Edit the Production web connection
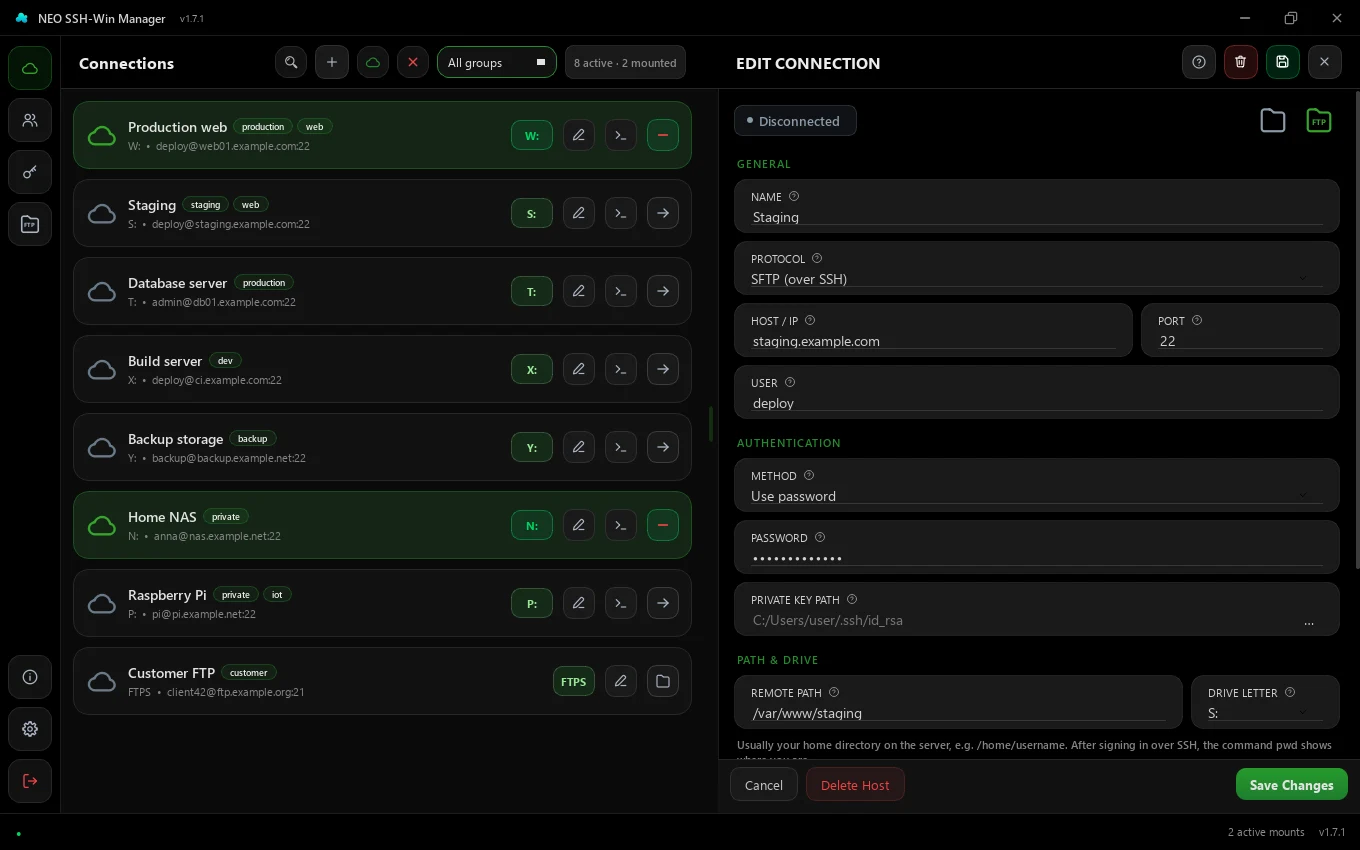Image resolution: width=1360 pixels, height=850 pixels. 579,135
